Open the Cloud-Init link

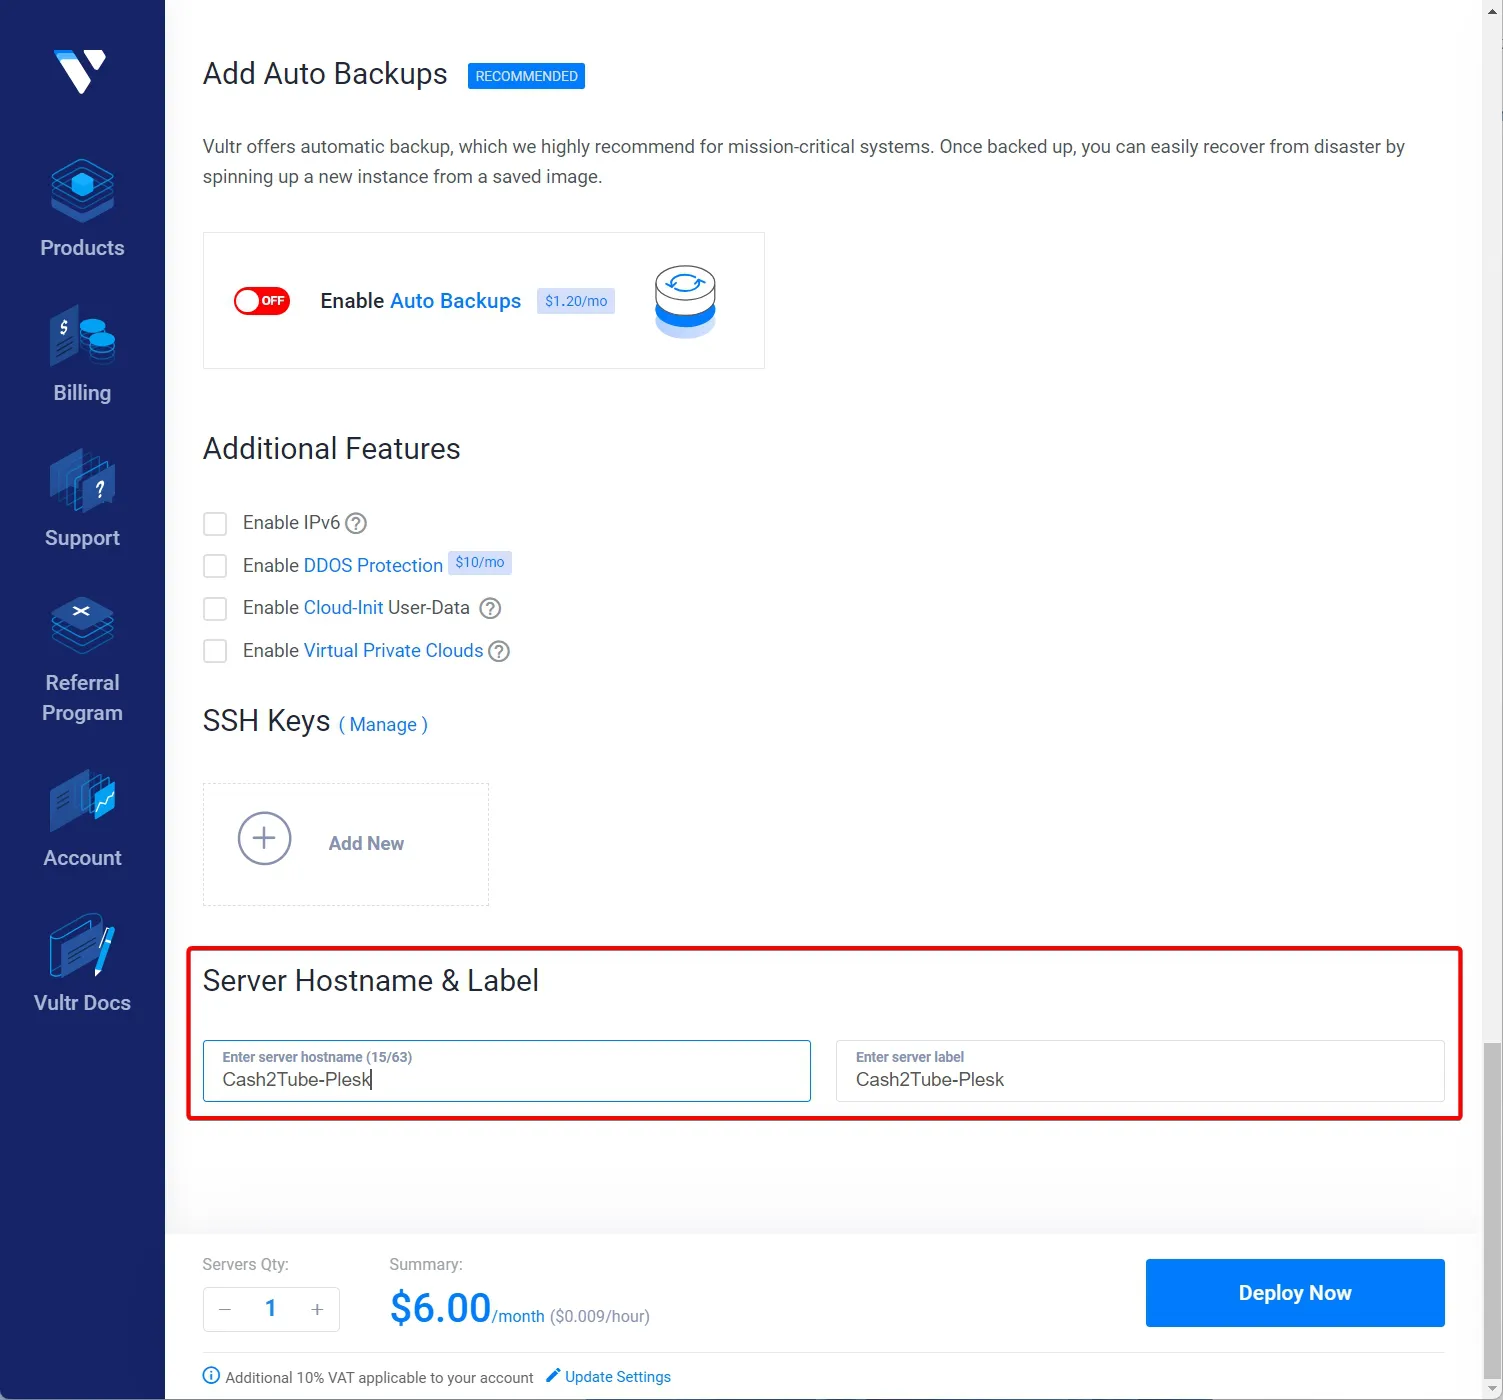click(343, 608)
